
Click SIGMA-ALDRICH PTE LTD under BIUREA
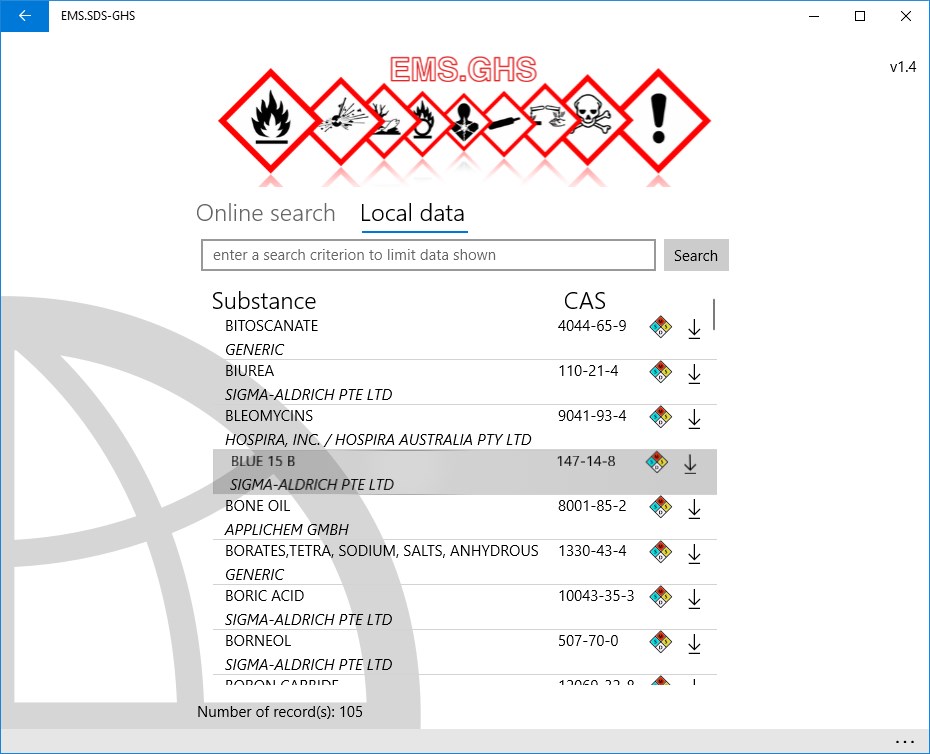[x=308, y=395]
